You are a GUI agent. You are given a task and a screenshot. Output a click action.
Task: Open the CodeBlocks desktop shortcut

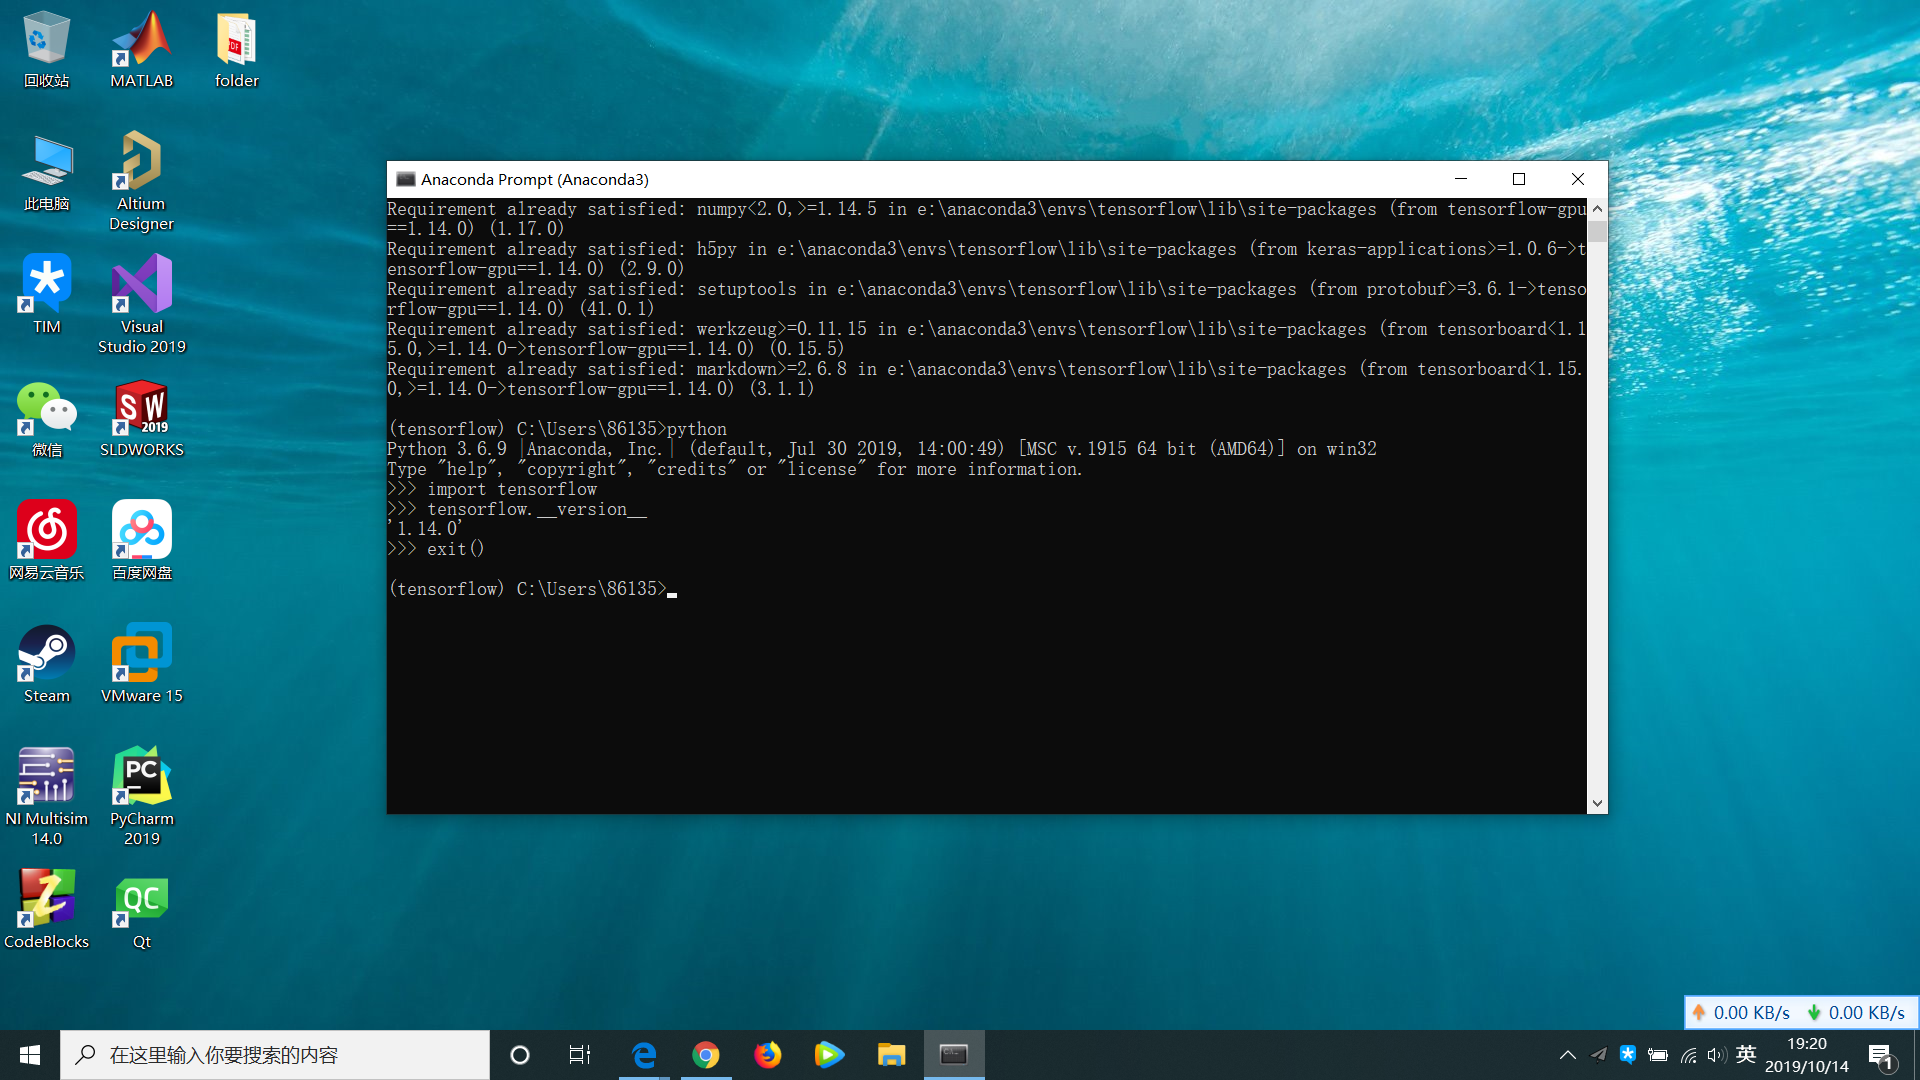(x=46, y=900)
